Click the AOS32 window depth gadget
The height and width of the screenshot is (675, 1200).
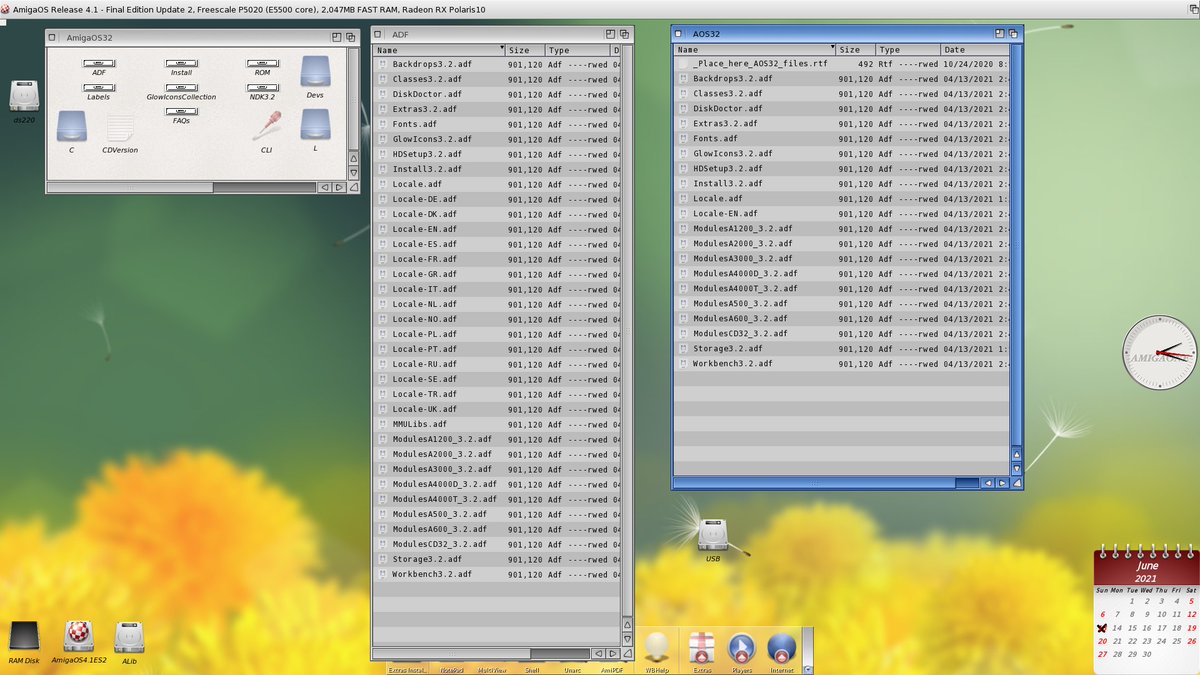tap(1013, 33)
